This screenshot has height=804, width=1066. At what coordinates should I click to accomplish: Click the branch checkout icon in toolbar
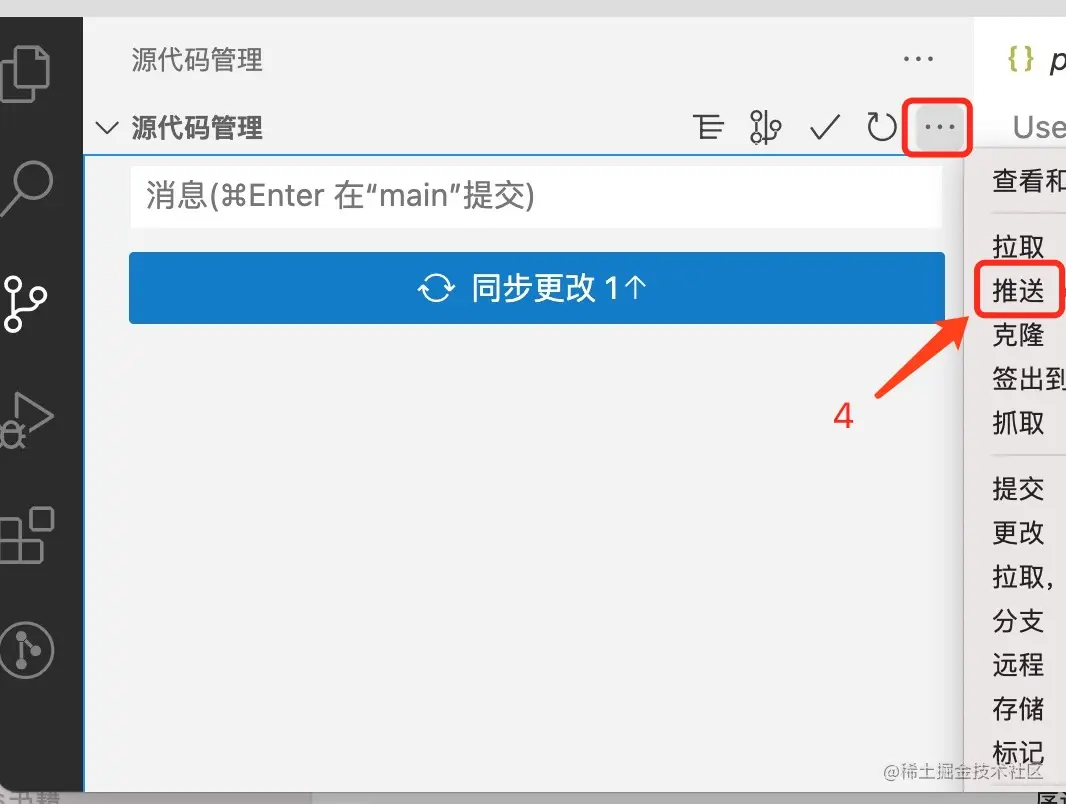765,126
